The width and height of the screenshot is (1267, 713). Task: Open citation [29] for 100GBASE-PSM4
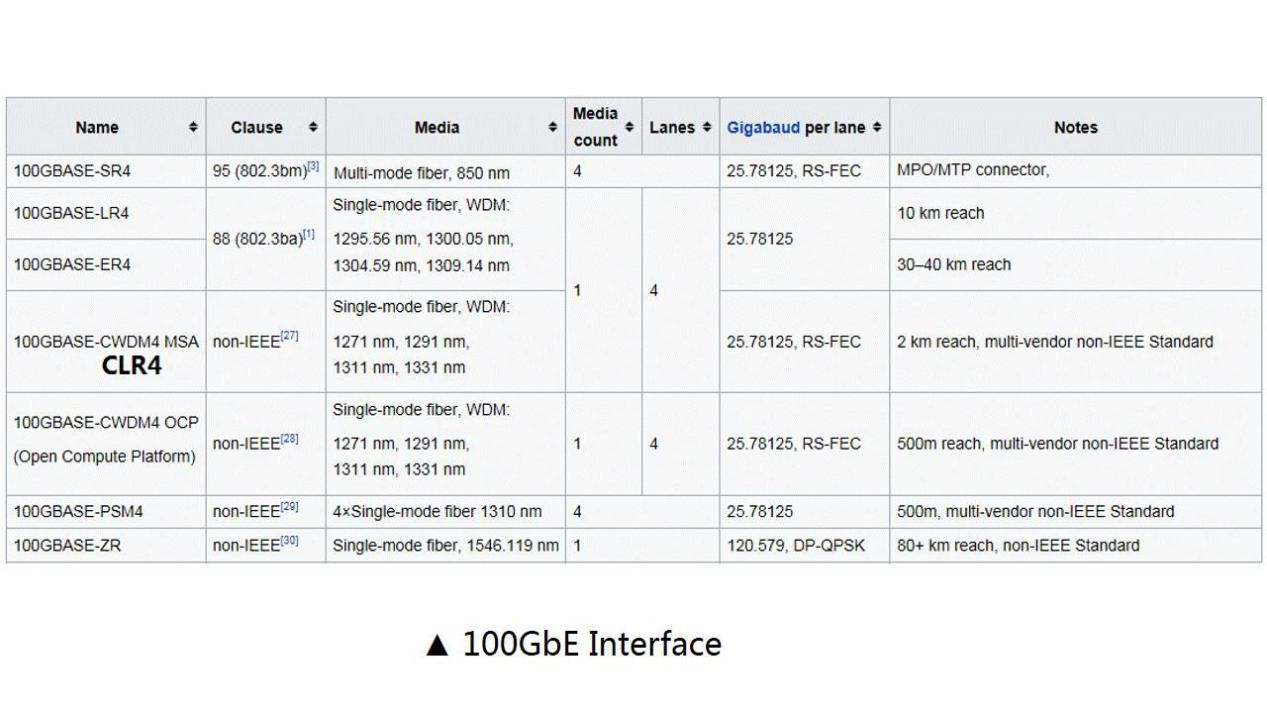click(x=289, y=507)
